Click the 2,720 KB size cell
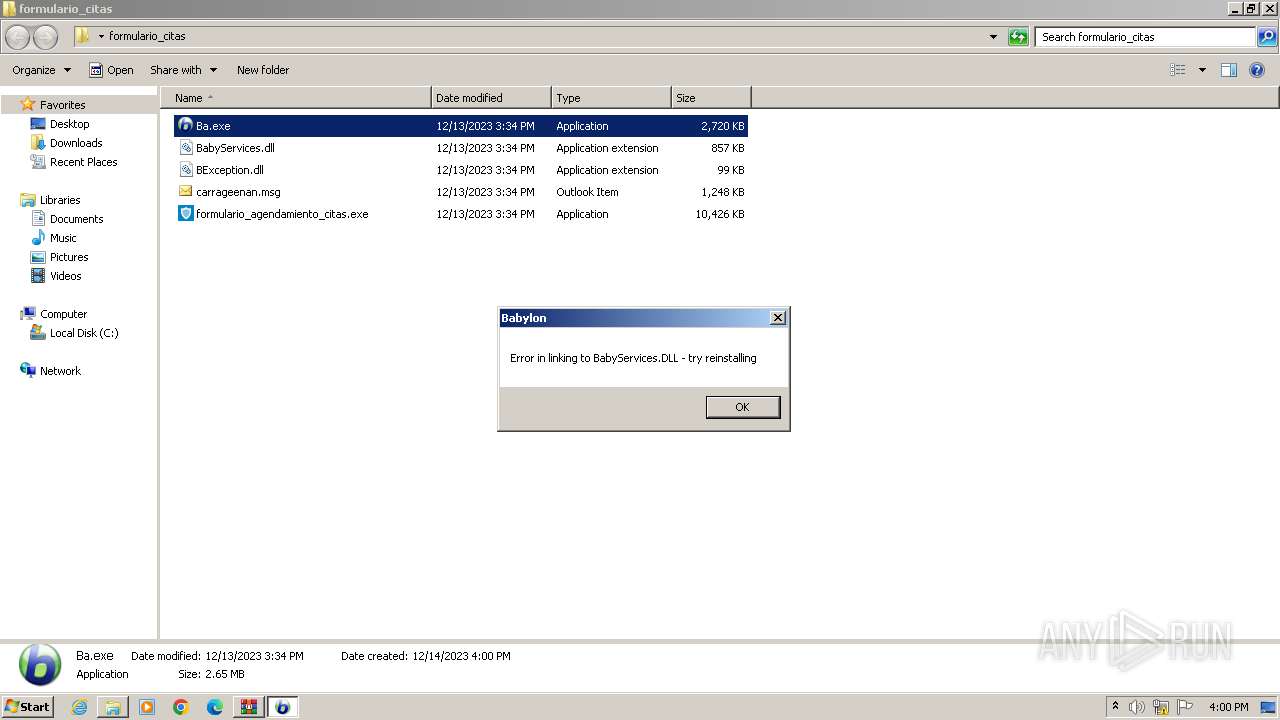Screen dimensions: 1280x720 pos(722,126)
